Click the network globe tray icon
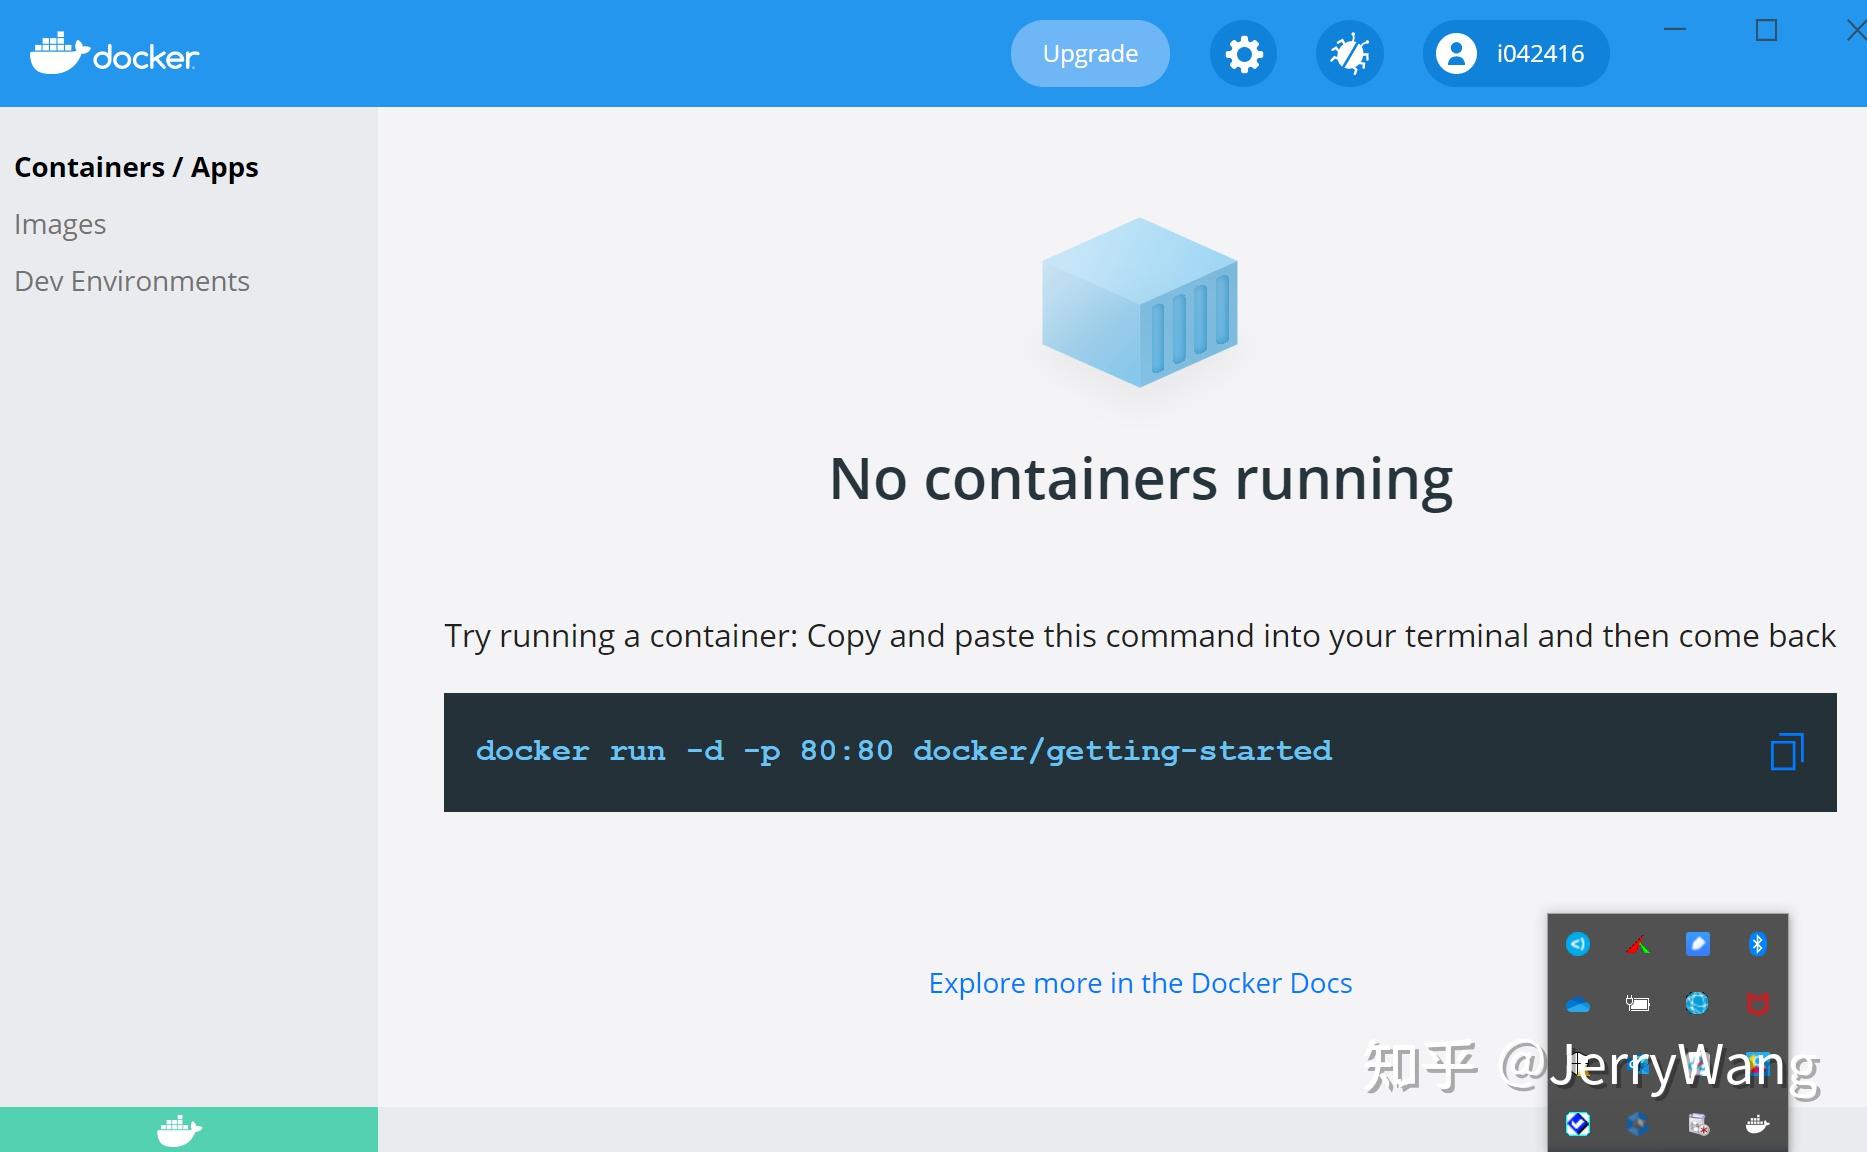The height and width of the screenshot is (1152, 1867). point(1696,1003)
